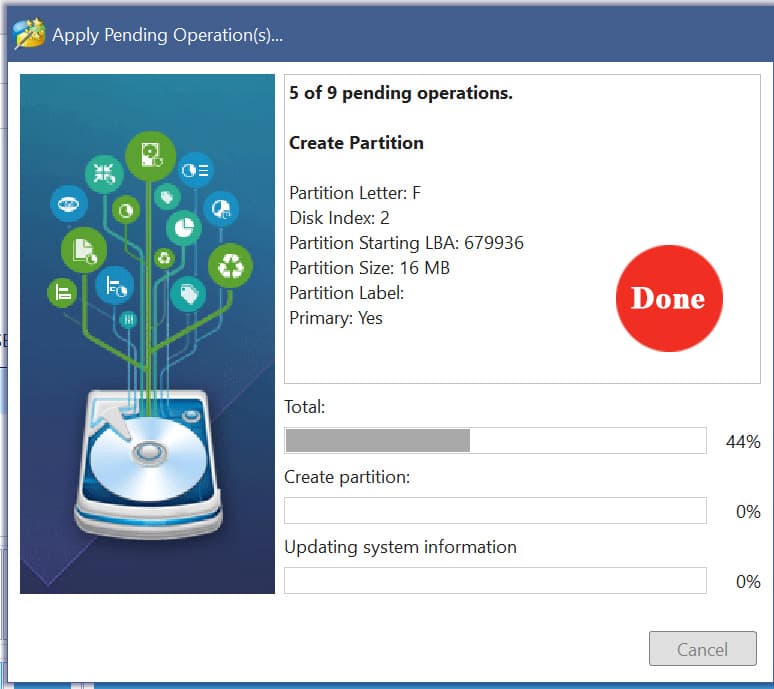Click the blue eye icon on the left
774x689 pixels.
(x=68, y=204)
